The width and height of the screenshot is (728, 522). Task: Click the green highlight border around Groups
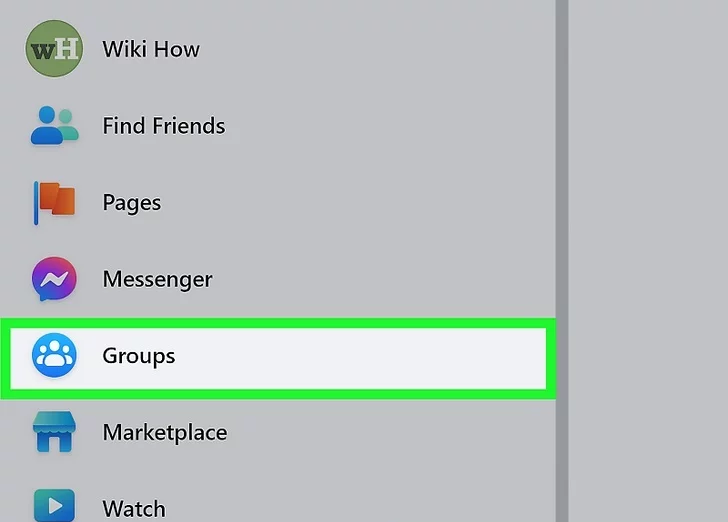click(280, 323)
